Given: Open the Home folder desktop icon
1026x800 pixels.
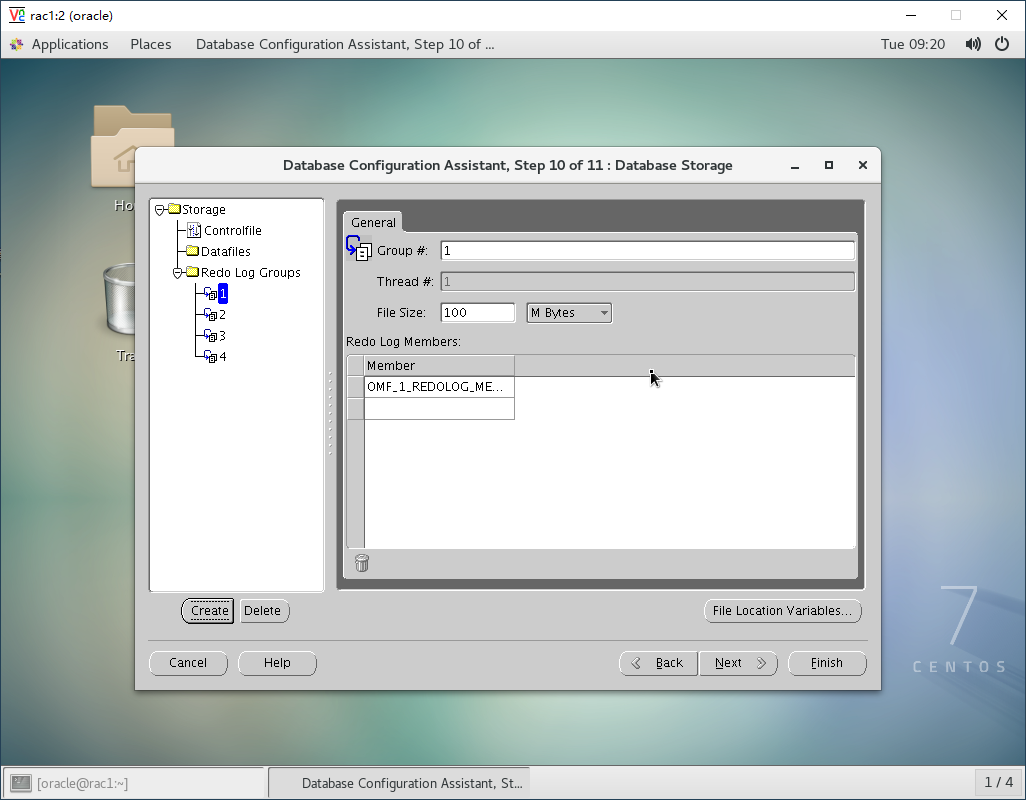Looking at the screenshot, I should [x=132, y=149].
